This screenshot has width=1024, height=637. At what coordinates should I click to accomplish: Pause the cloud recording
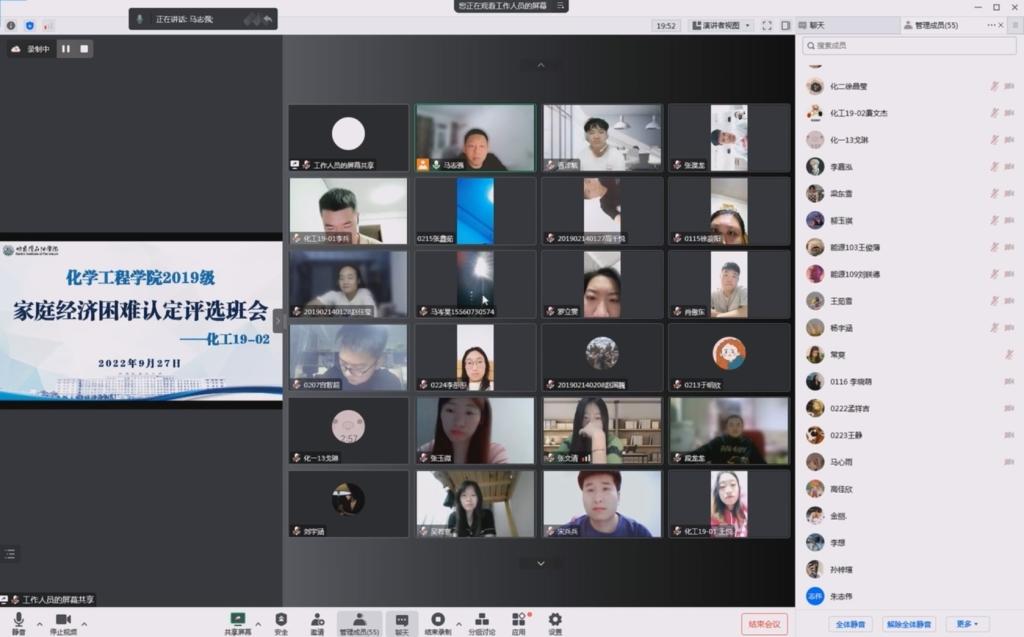point(66,48)
